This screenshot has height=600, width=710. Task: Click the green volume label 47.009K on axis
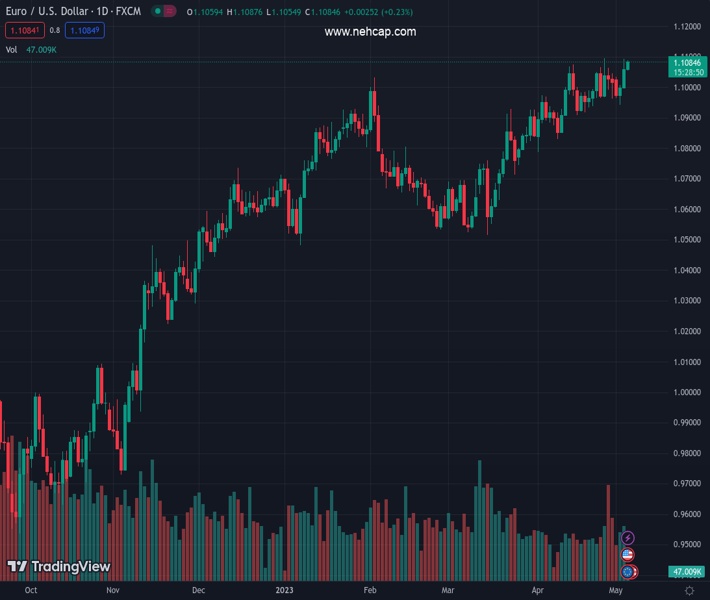pos(686,572)
